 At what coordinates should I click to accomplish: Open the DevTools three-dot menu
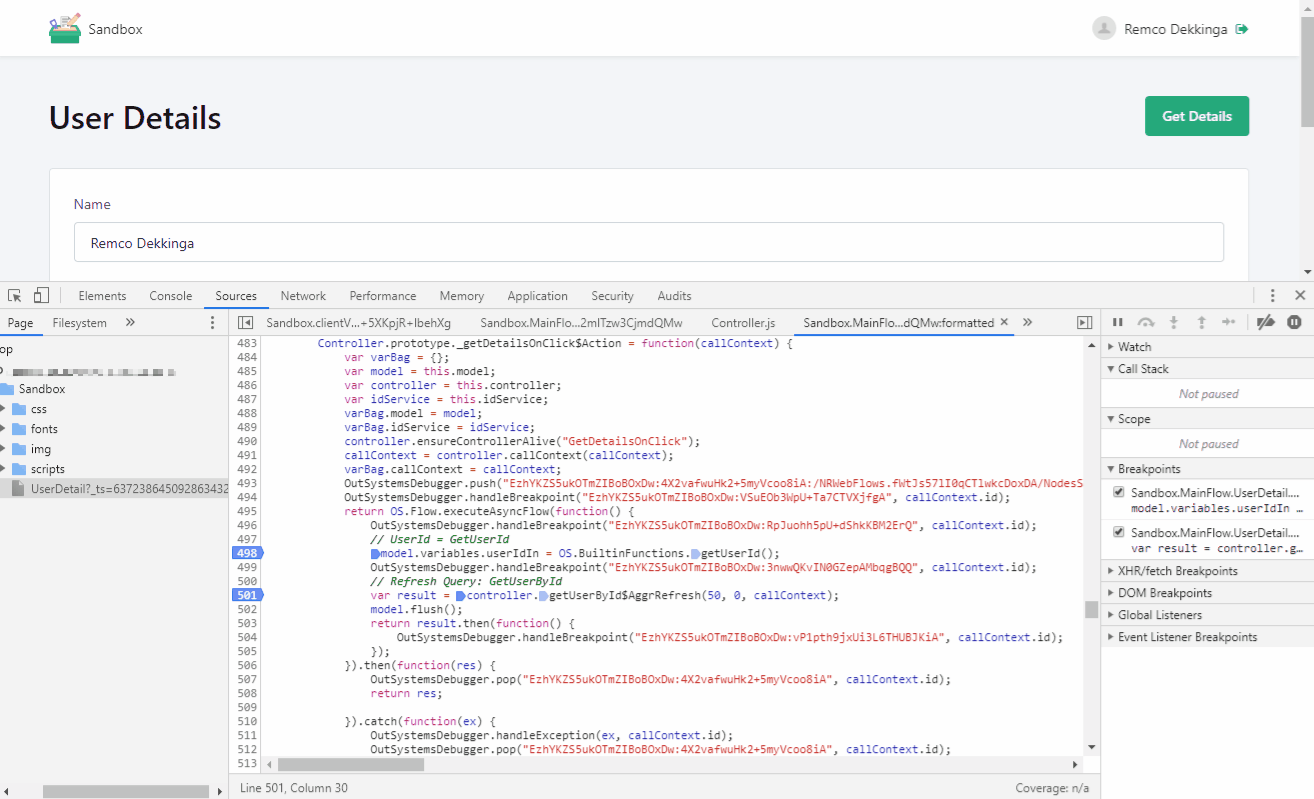(1273, 295)
